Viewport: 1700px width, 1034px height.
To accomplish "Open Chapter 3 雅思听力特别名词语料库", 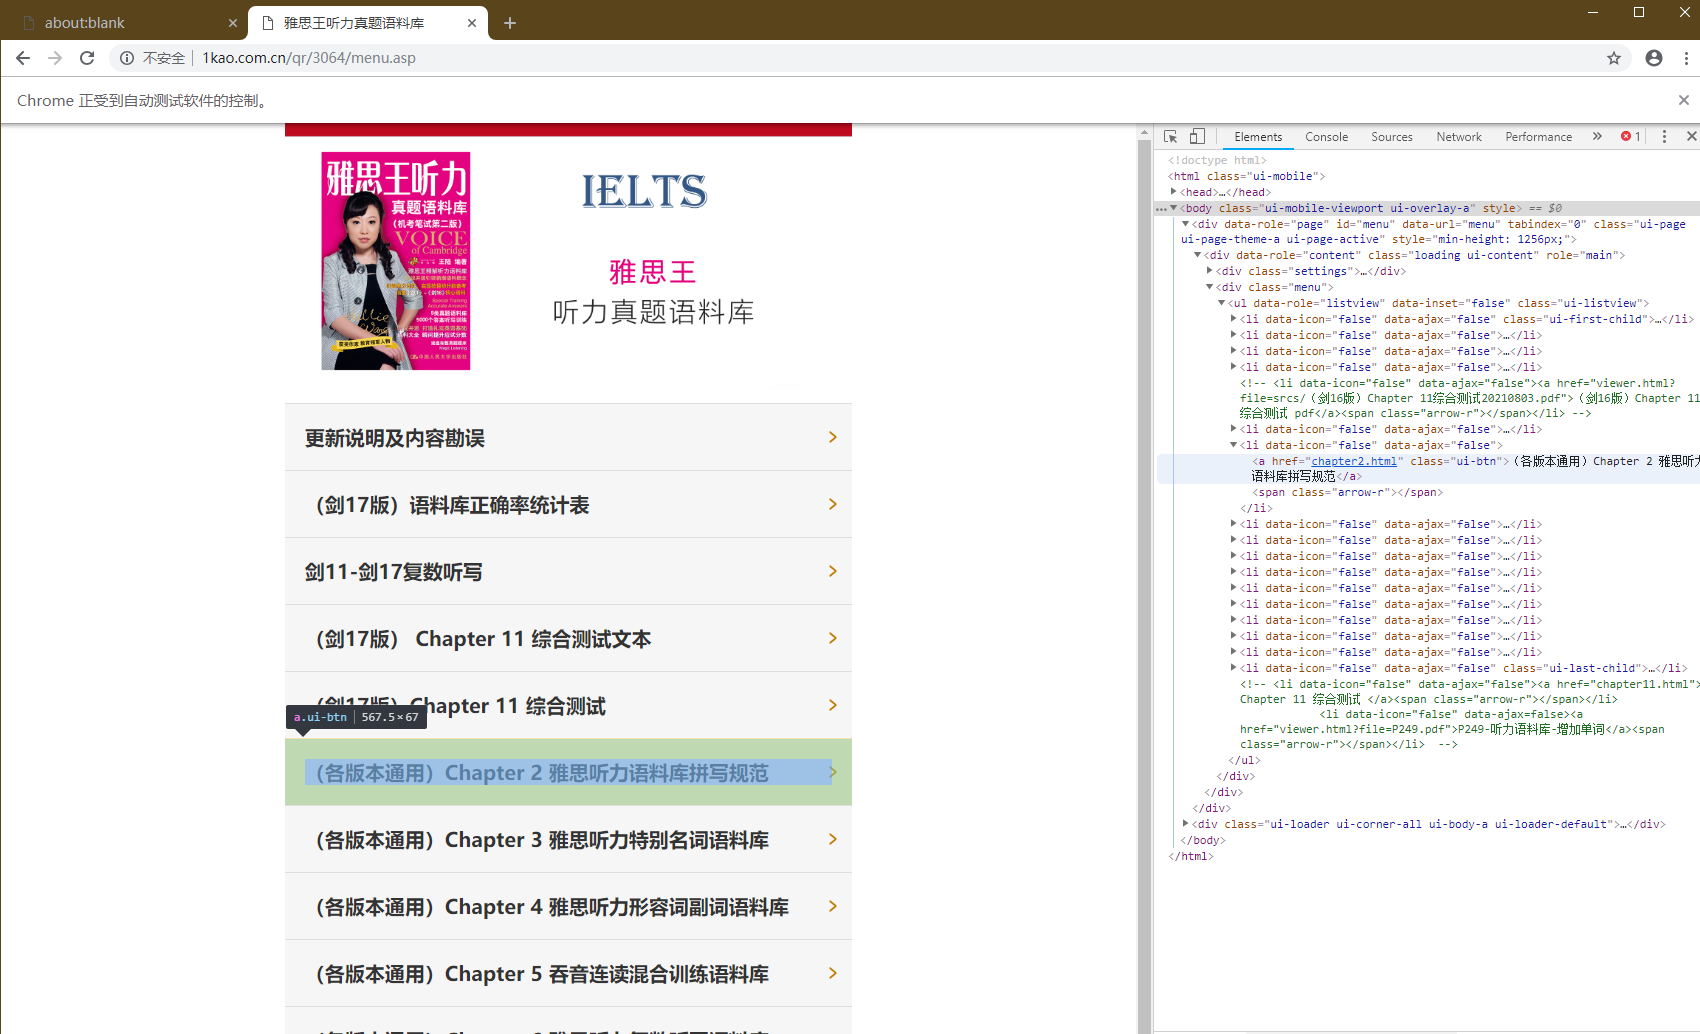I will [x=568, y=840].
